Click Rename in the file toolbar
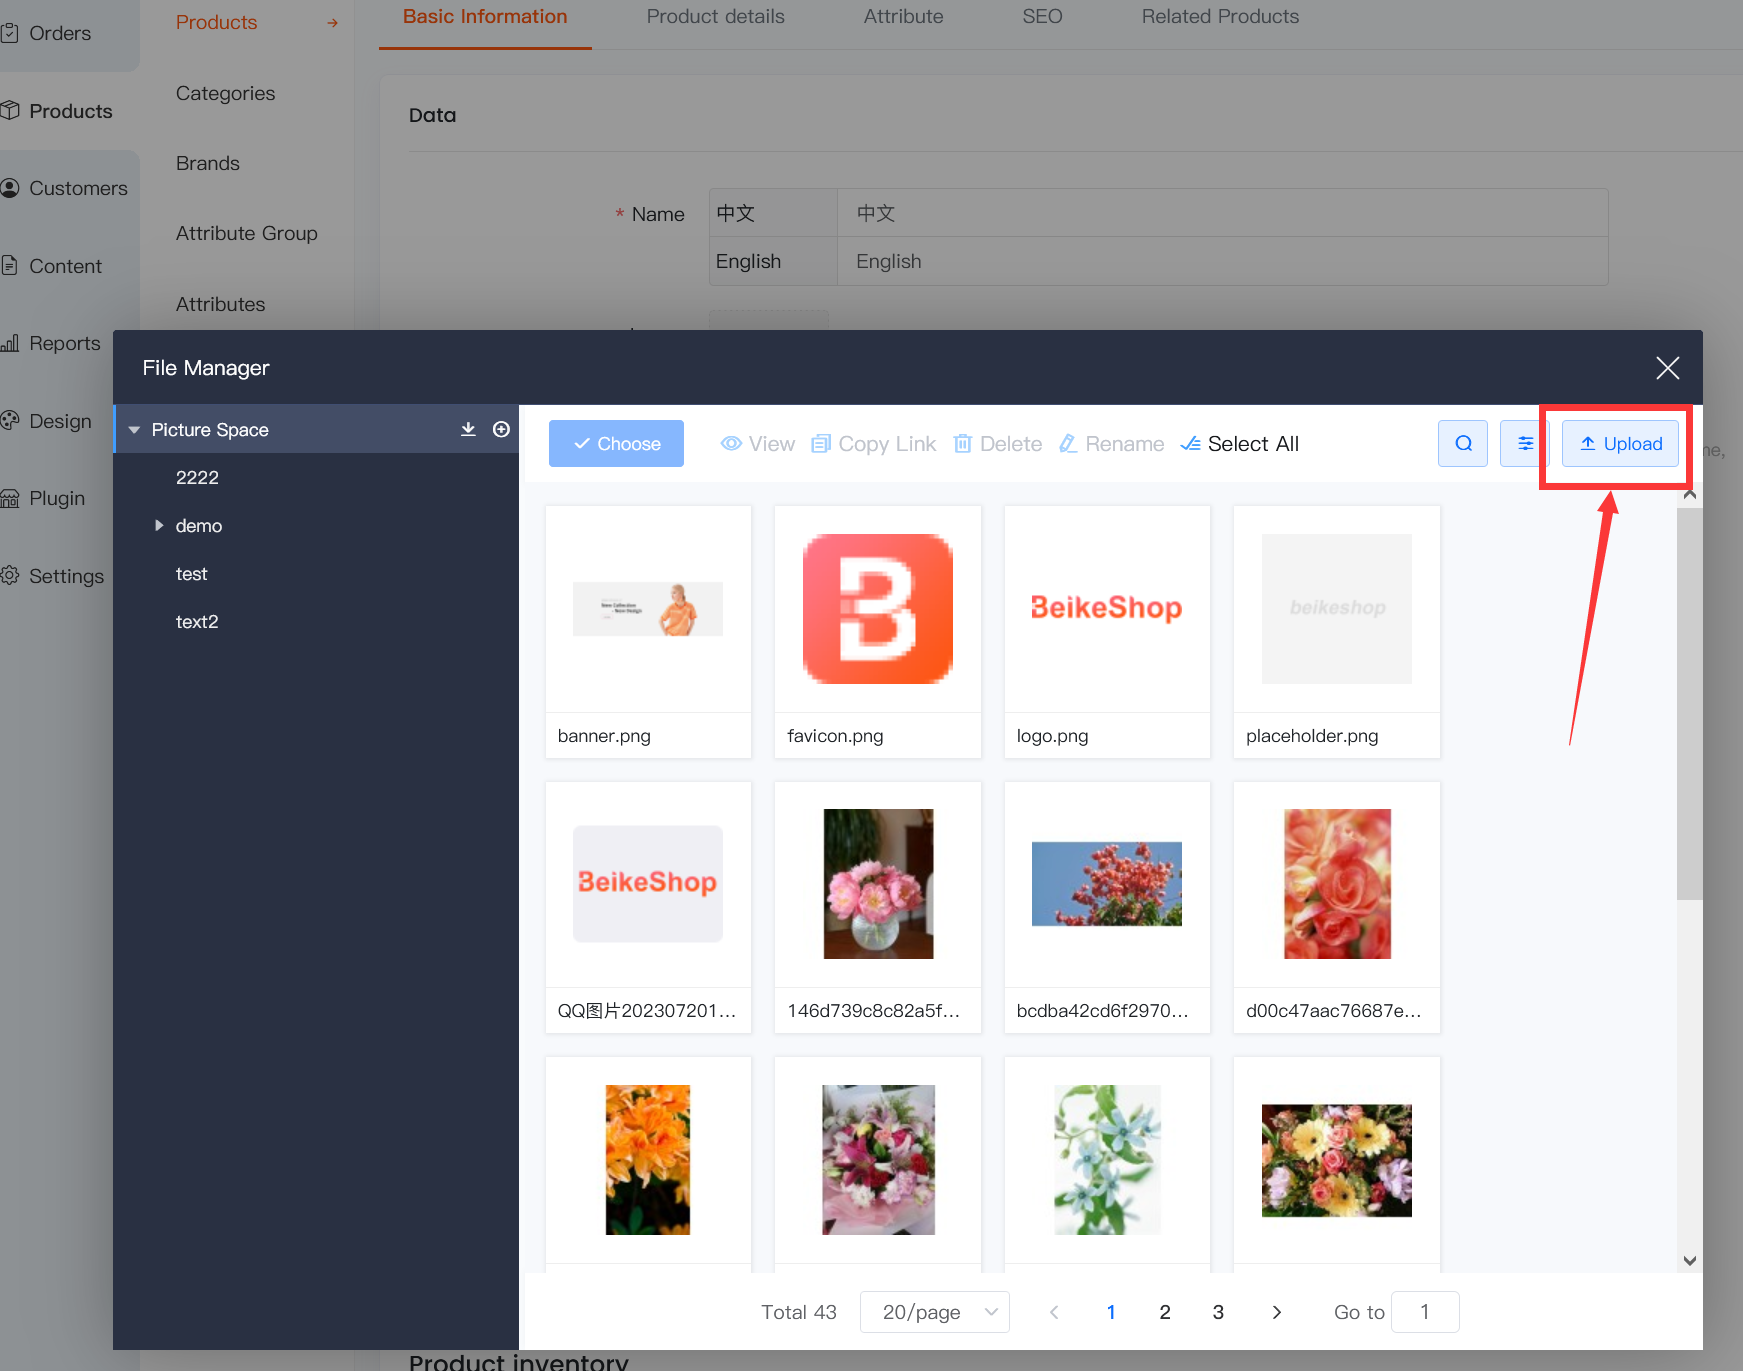This screenshot has height=1371, width=1743. click(1112, 444)
